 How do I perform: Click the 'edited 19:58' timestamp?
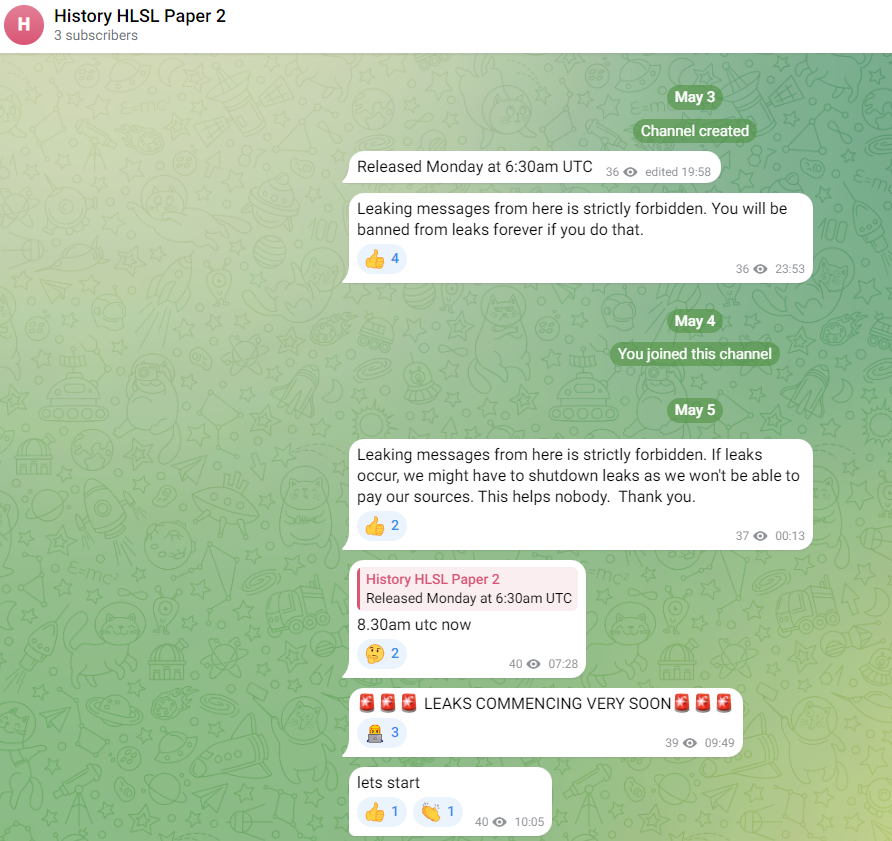click(678, 172)
